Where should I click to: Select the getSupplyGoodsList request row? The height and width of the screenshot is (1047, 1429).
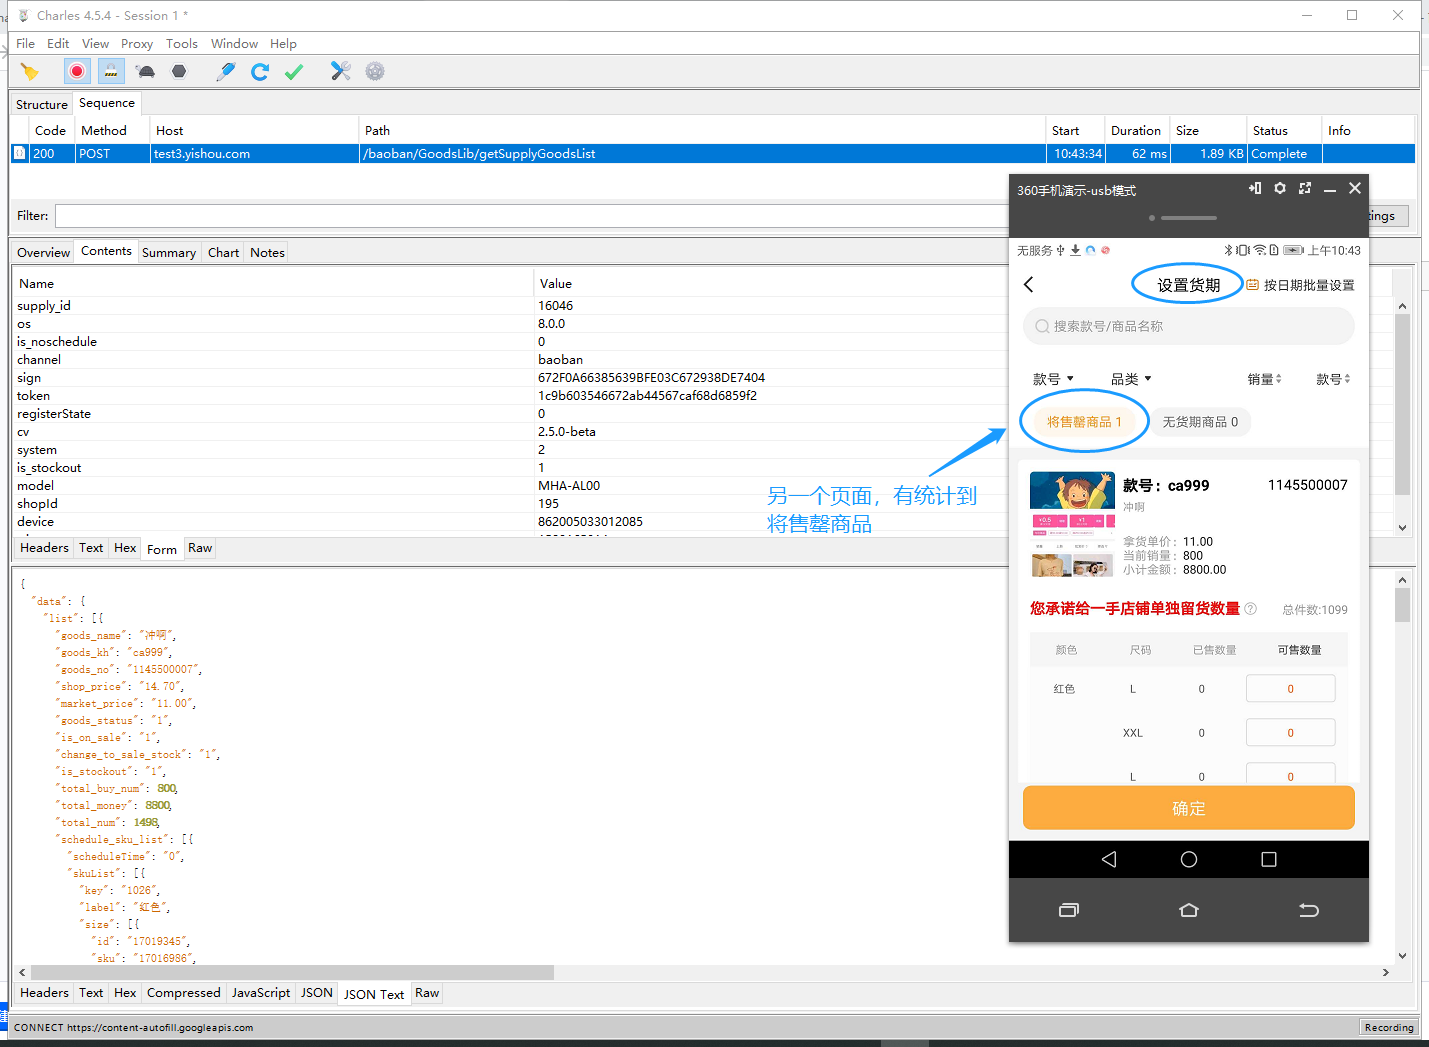pos(712,154)
